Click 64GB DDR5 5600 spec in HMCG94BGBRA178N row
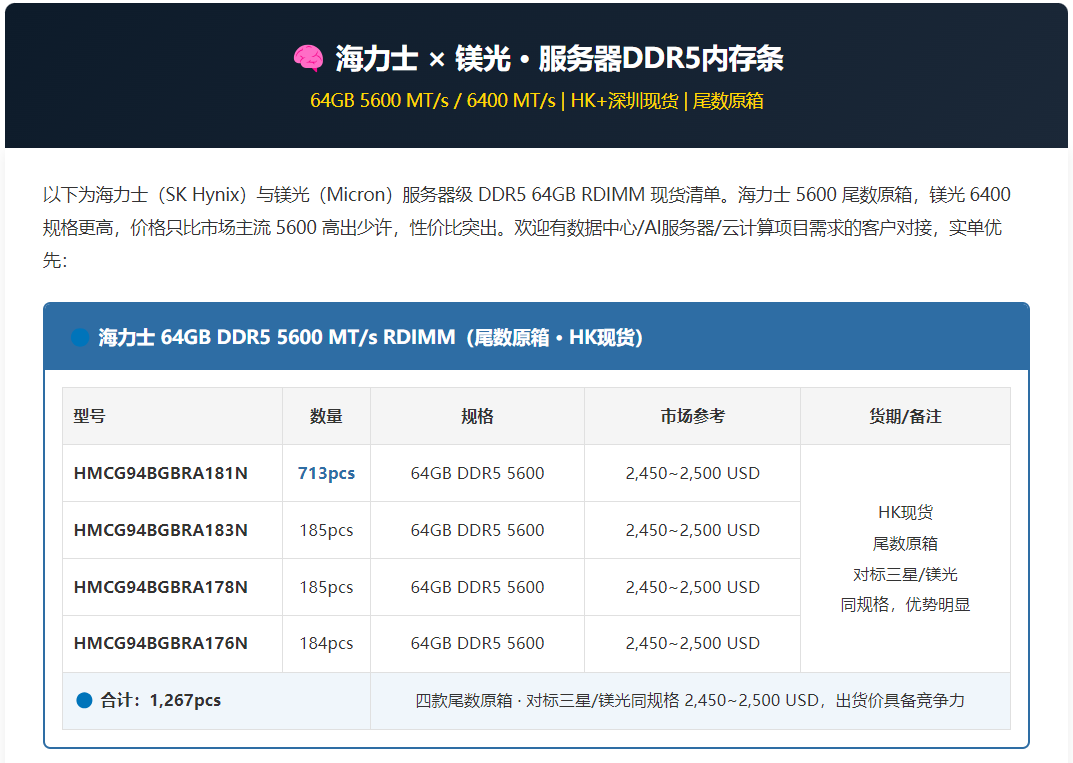Viewport: 1073px width, 763px height. point(477,587)
